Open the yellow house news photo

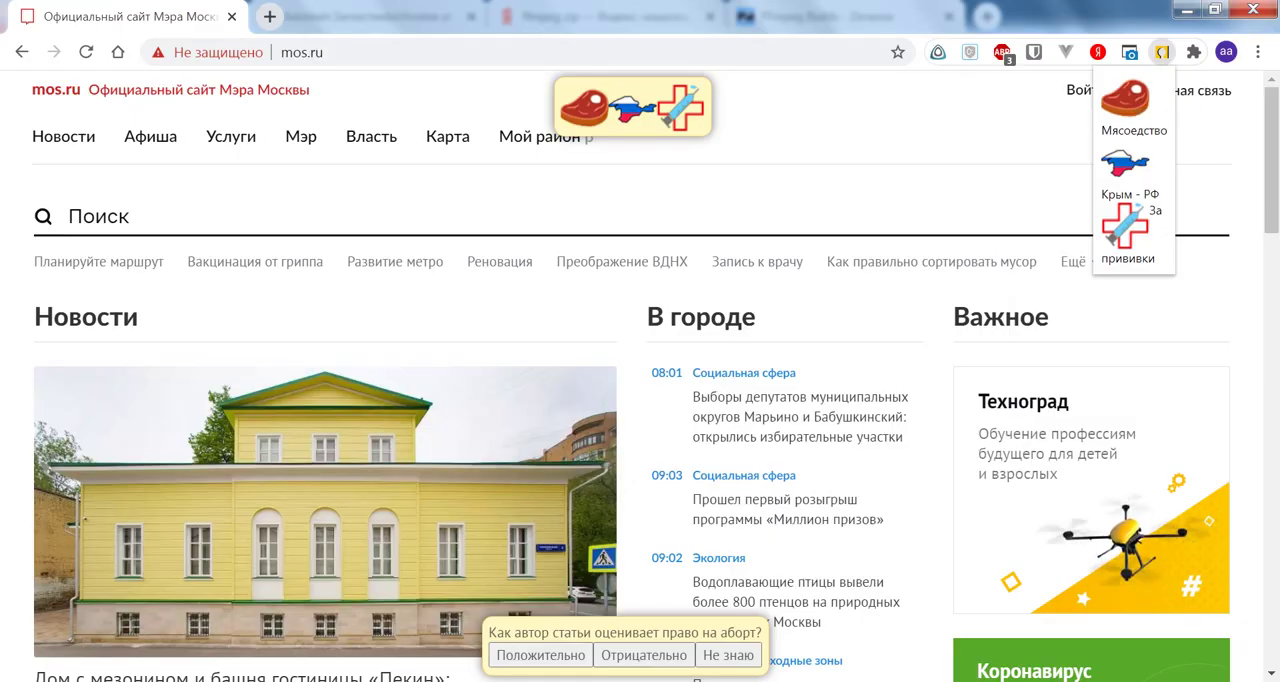(325, 511)
